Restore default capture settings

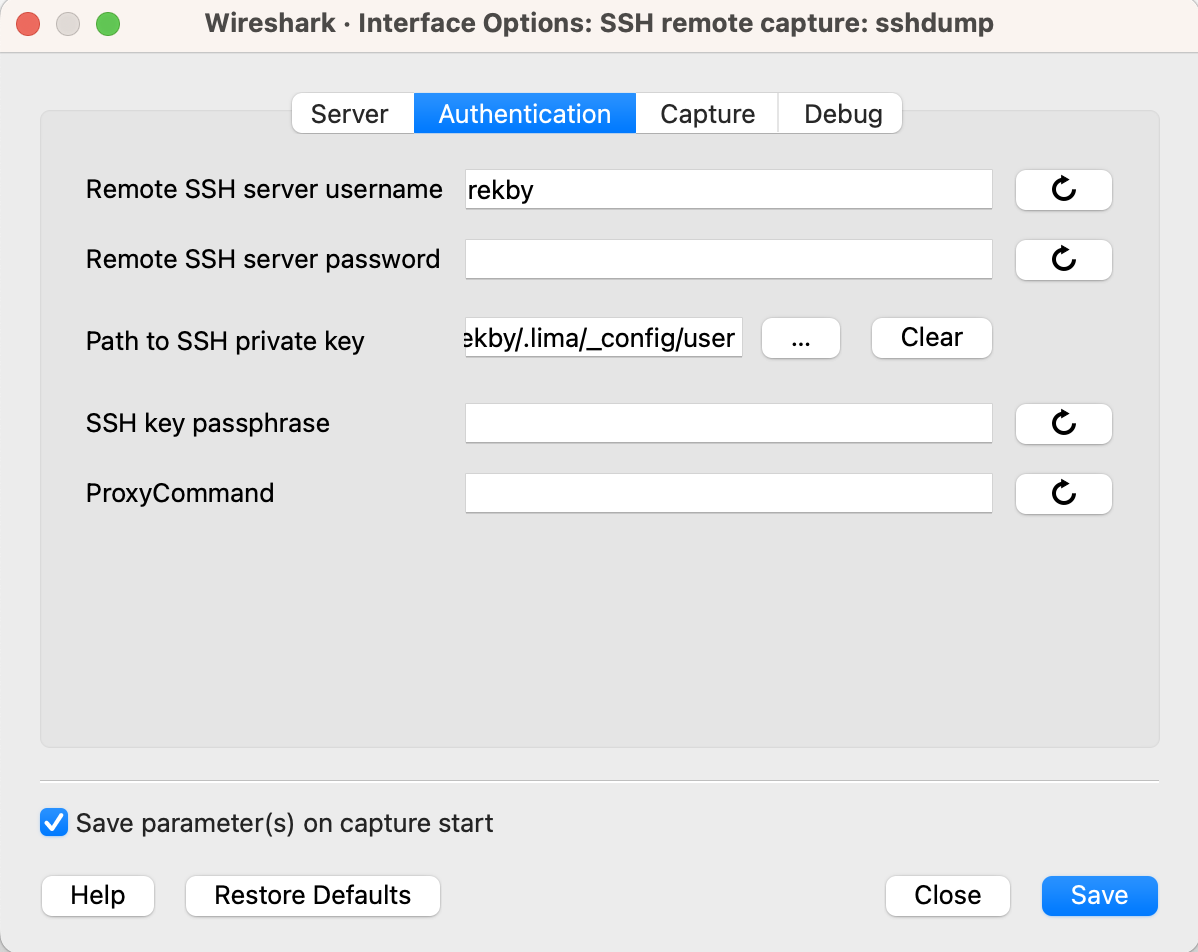[x=312, y=896]
